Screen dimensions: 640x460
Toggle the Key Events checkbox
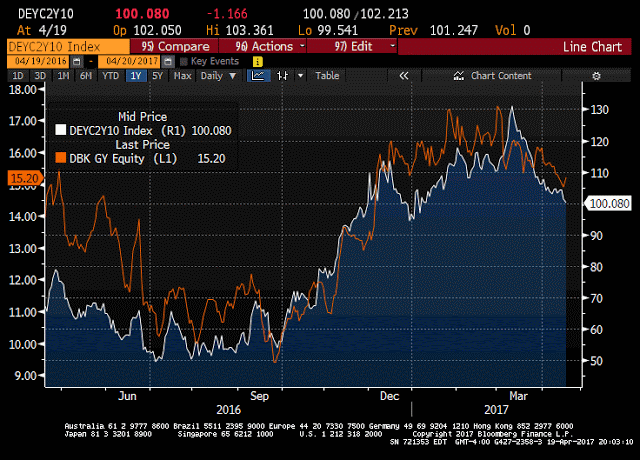(184, 62)
